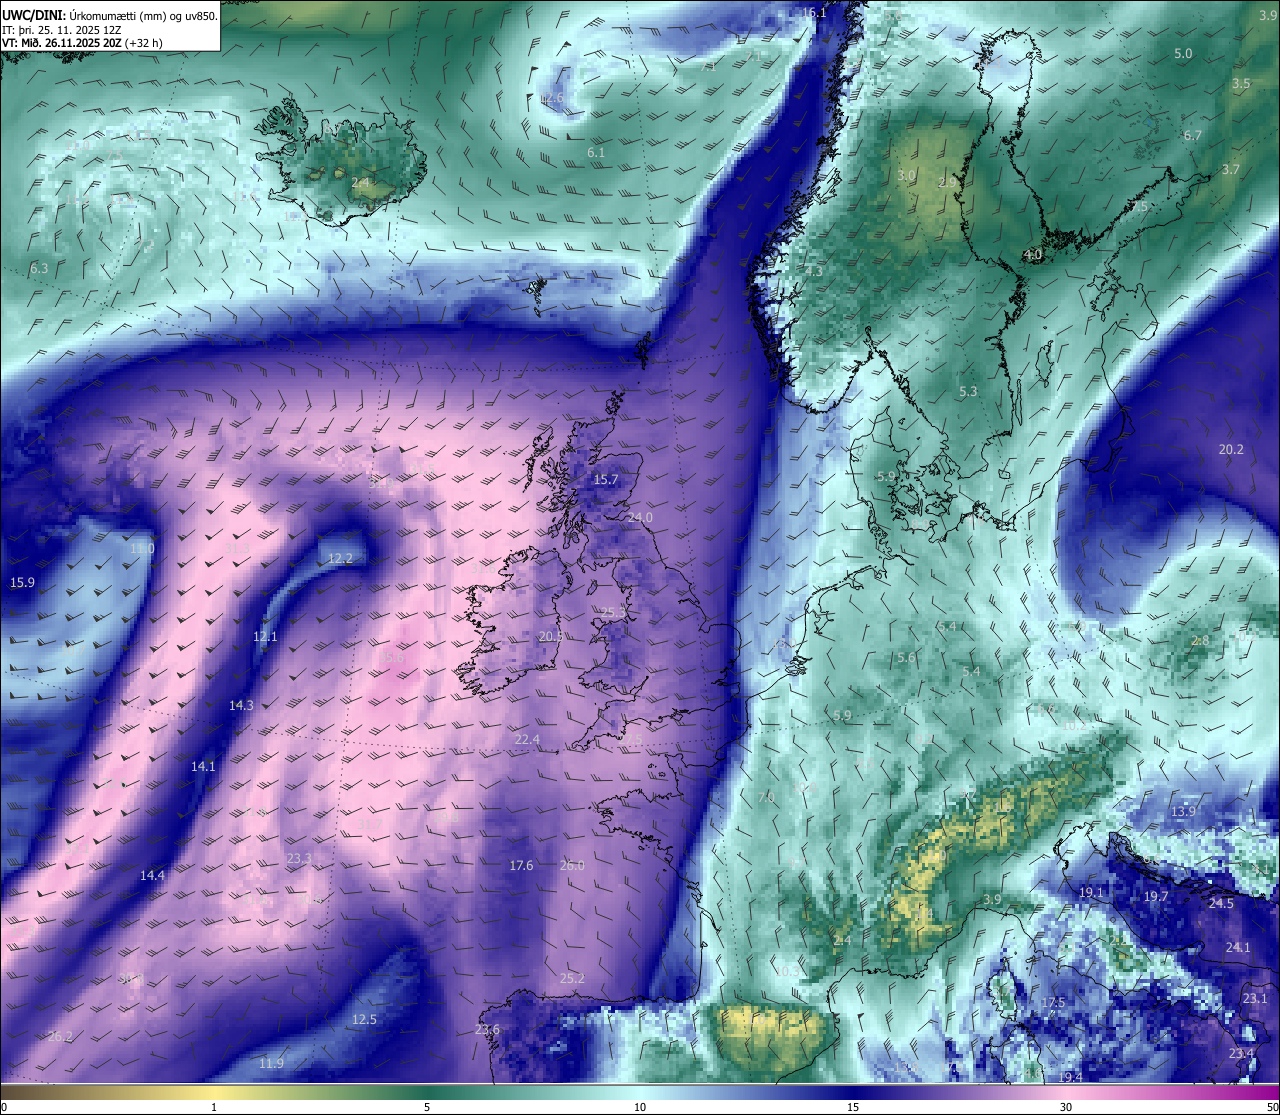This screenshot has height=1115, width=1280.
Task: Click the 20.8 value over Ireland
Action: pos(551,636)
